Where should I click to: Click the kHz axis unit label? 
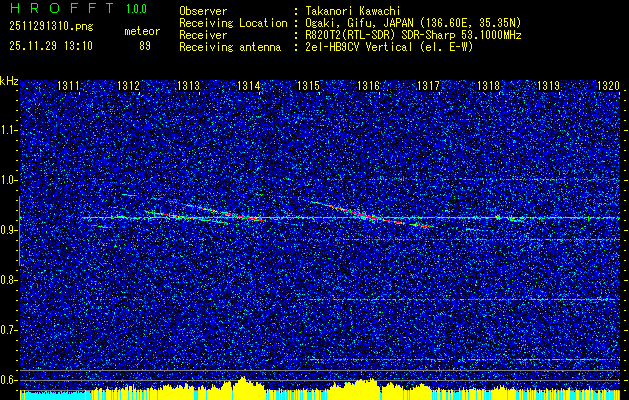[x=9, y=81]
